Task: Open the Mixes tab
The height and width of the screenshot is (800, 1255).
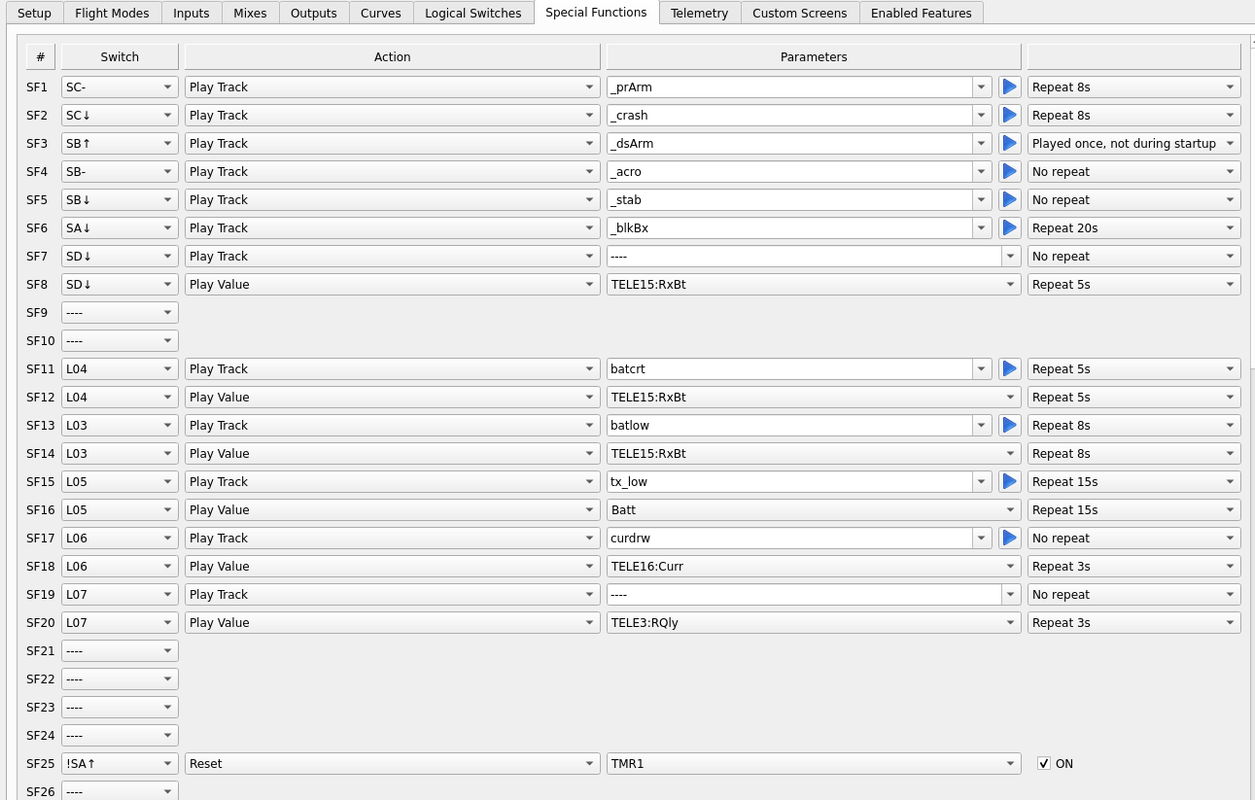Action: pyautogui.click(x=250, y=13)
